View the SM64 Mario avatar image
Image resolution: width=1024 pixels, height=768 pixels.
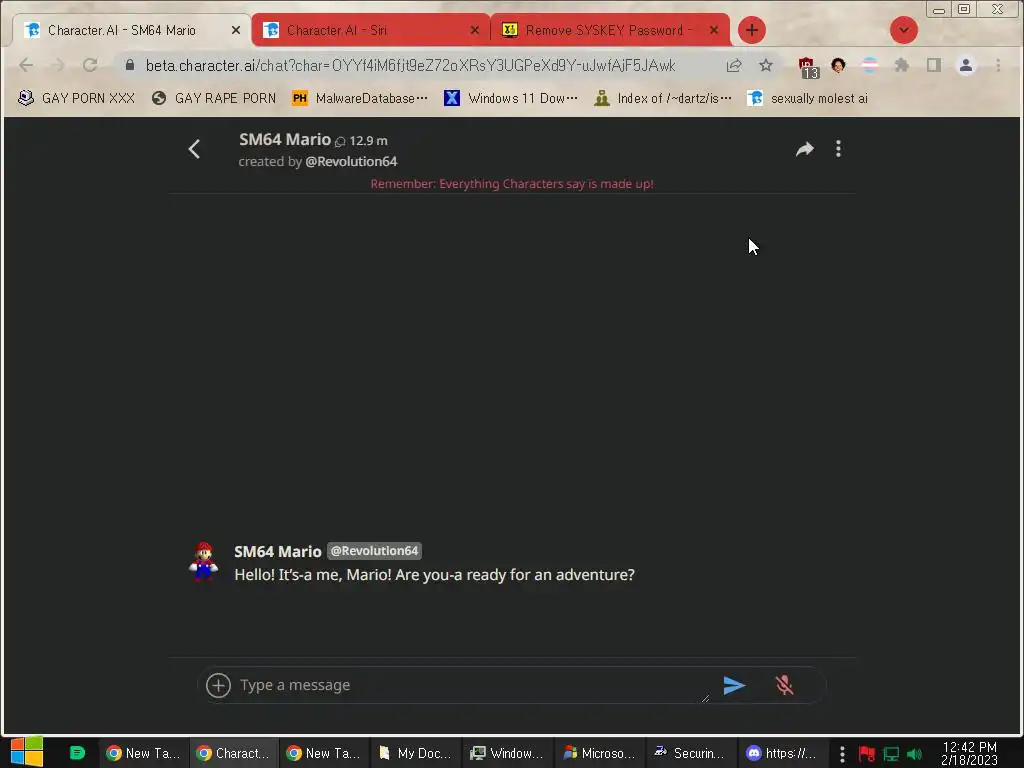(204, 561)
